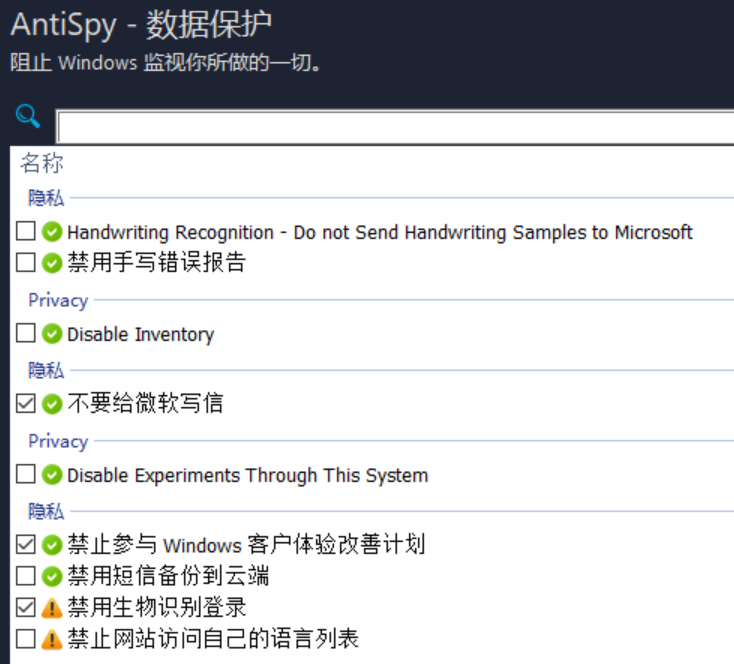734x664 pixels.
Task: Click green icon beside Disable Experiments Through This System
Action: [x=52, y=475]
